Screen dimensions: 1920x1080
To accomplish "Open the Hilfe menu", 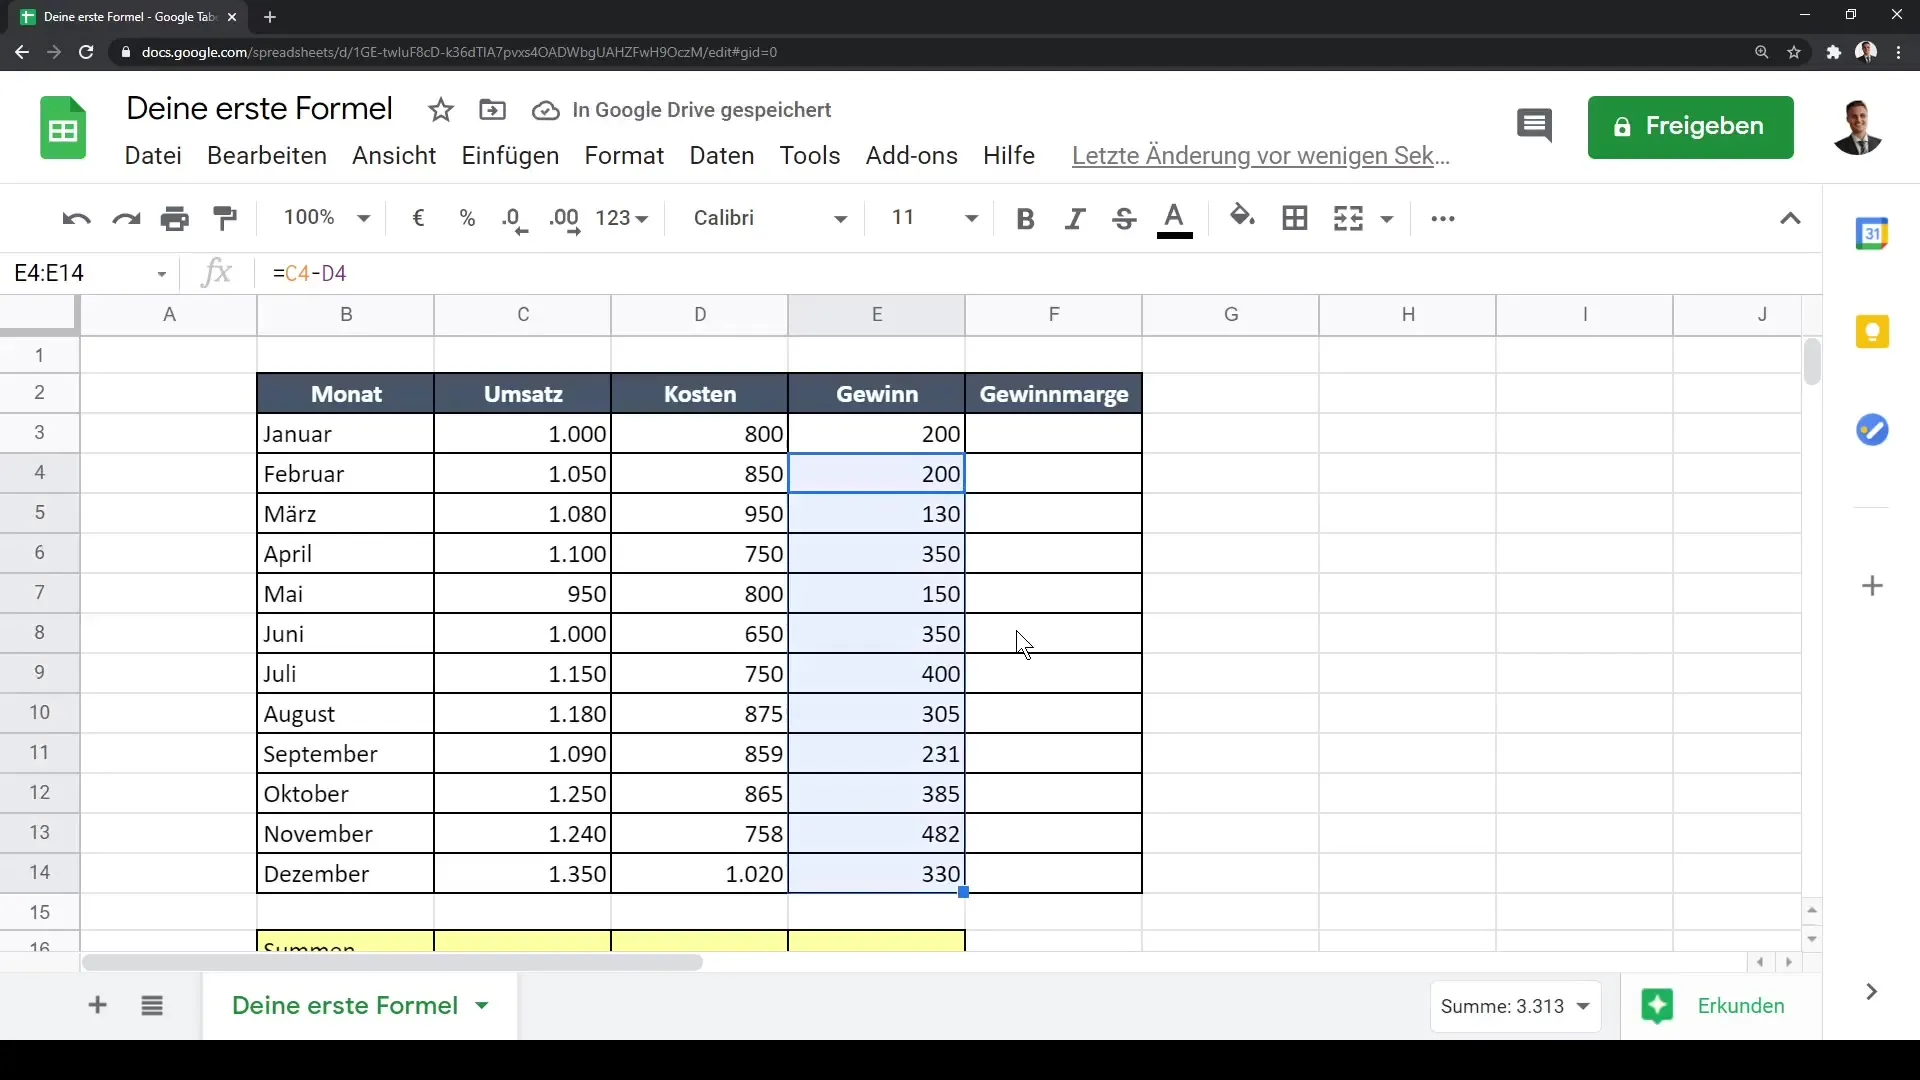I will (x=1009, y=156).
